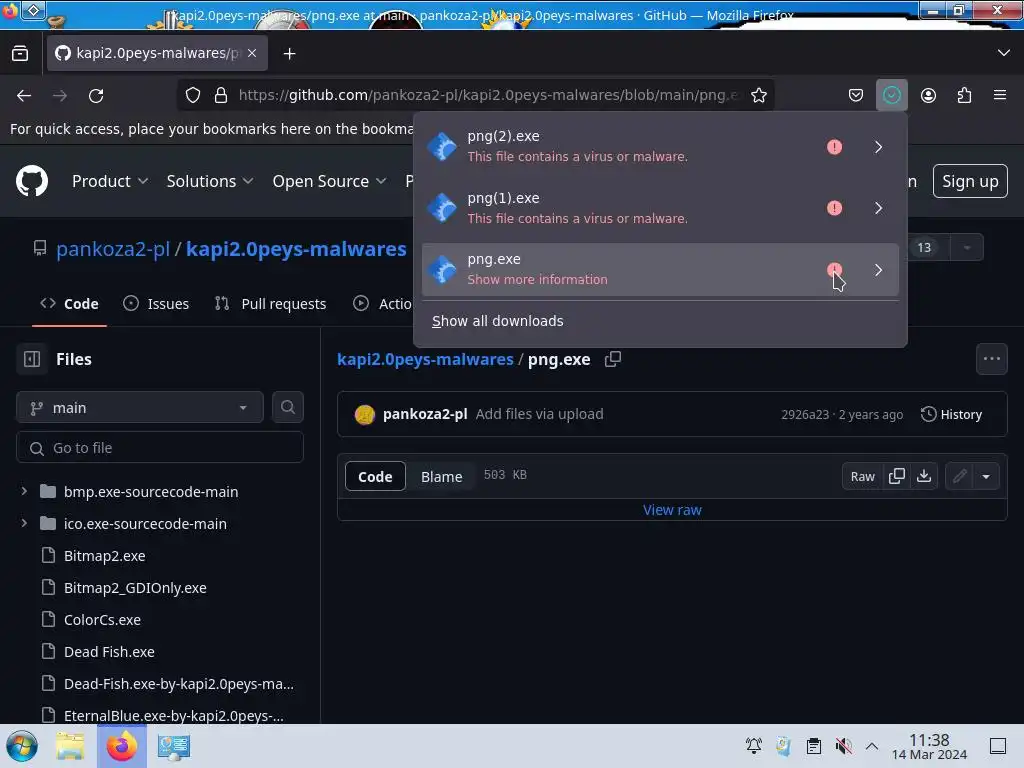
Task: Expand bmp.exe-sourcecode-main folder
Action: pos(24,491)
